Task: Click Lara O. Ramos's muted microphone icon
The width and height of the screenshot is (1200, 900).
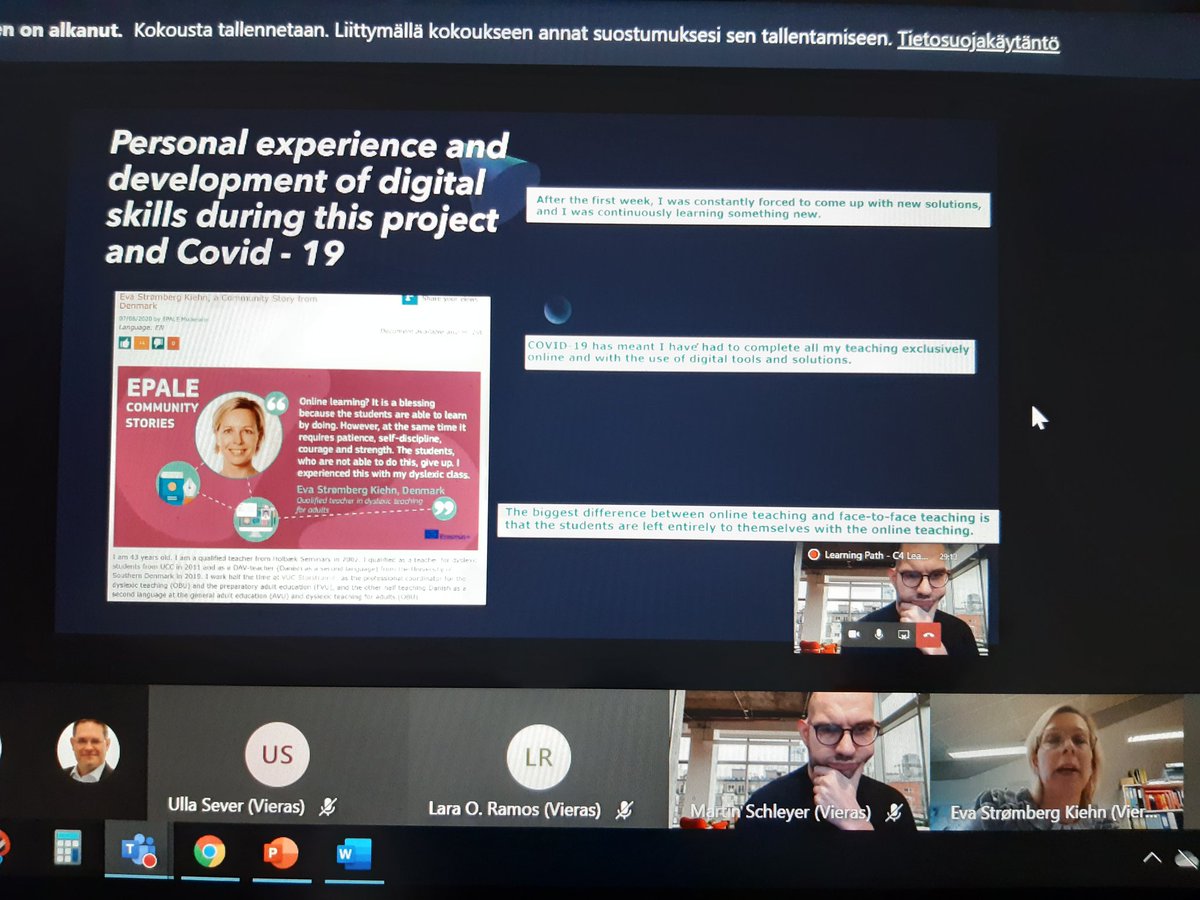Action: click(x=625, y=810)
